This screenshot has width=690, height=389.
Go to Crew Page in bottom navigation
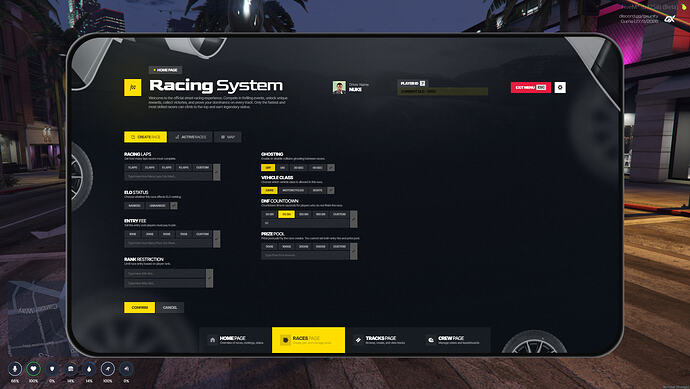[454, 340]
